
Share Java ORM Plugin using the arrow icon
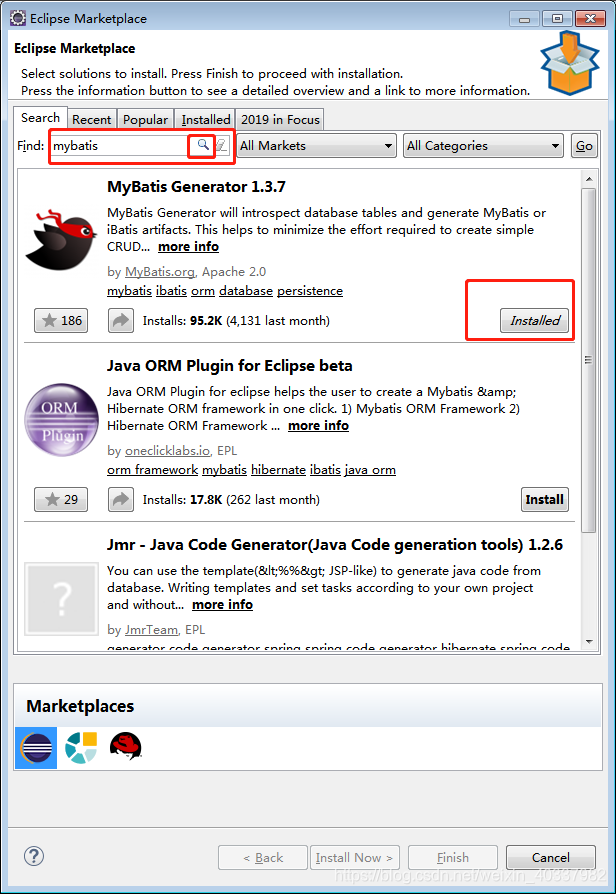[x=121, y=499]
